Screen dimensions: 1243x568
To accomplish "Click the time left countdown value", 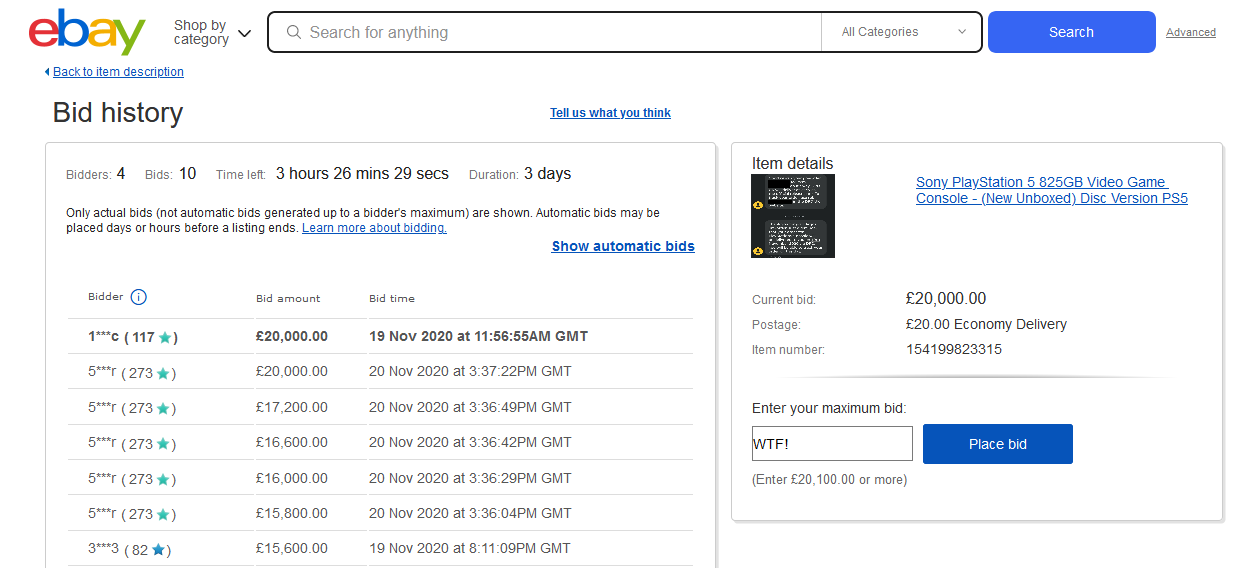I will pos(362,174).
